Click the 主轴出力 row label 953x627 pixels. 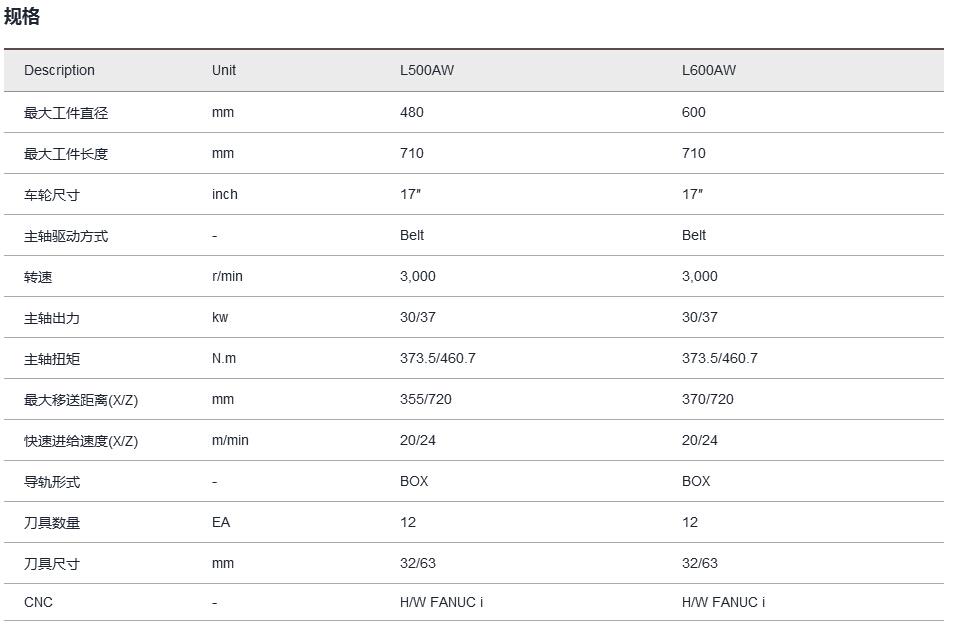pos(52,318)
